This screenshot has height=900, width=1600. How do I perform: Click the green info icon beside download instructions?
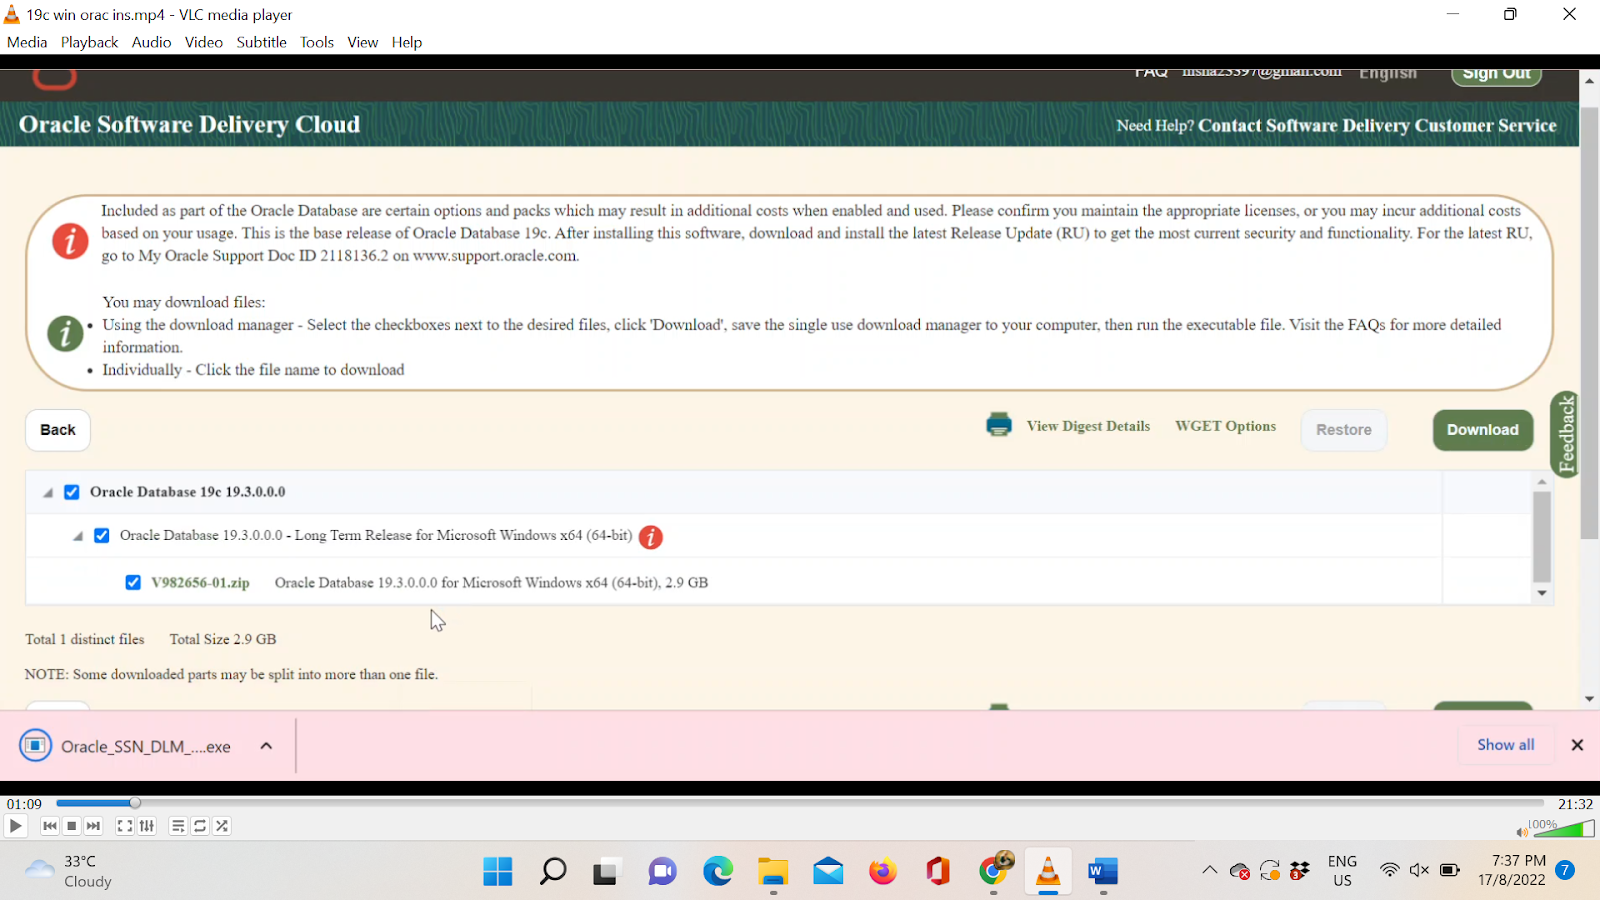click(x=65, y=333)
